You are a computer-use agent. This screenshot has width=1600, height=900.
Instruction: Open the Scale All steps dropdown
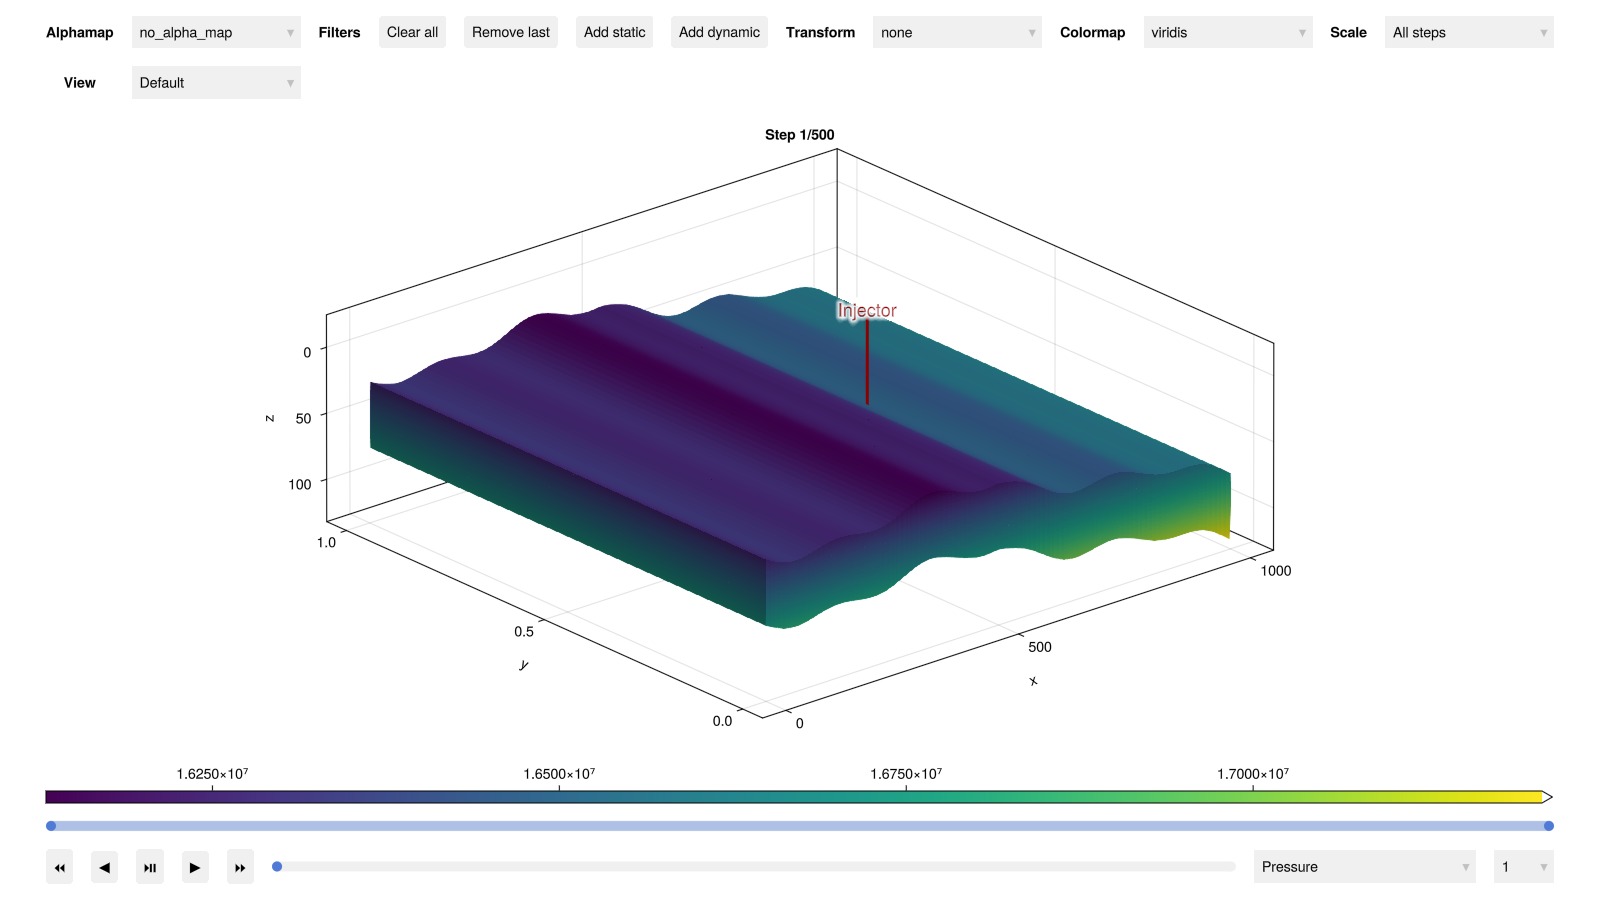(1468, 33)
